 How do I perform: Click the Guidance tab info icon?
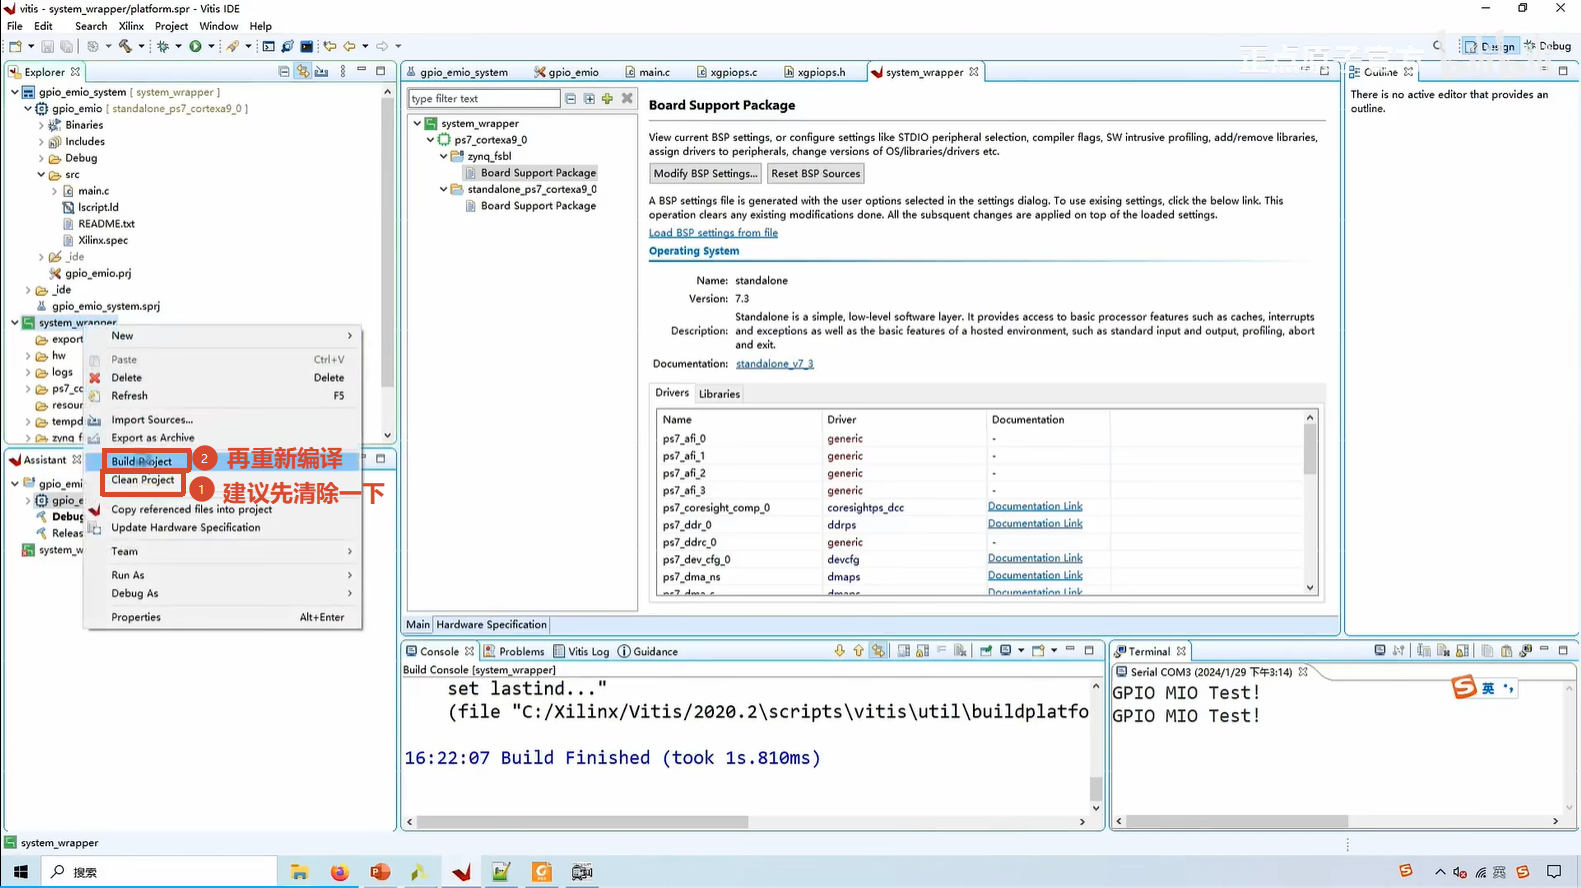[624, 652]
